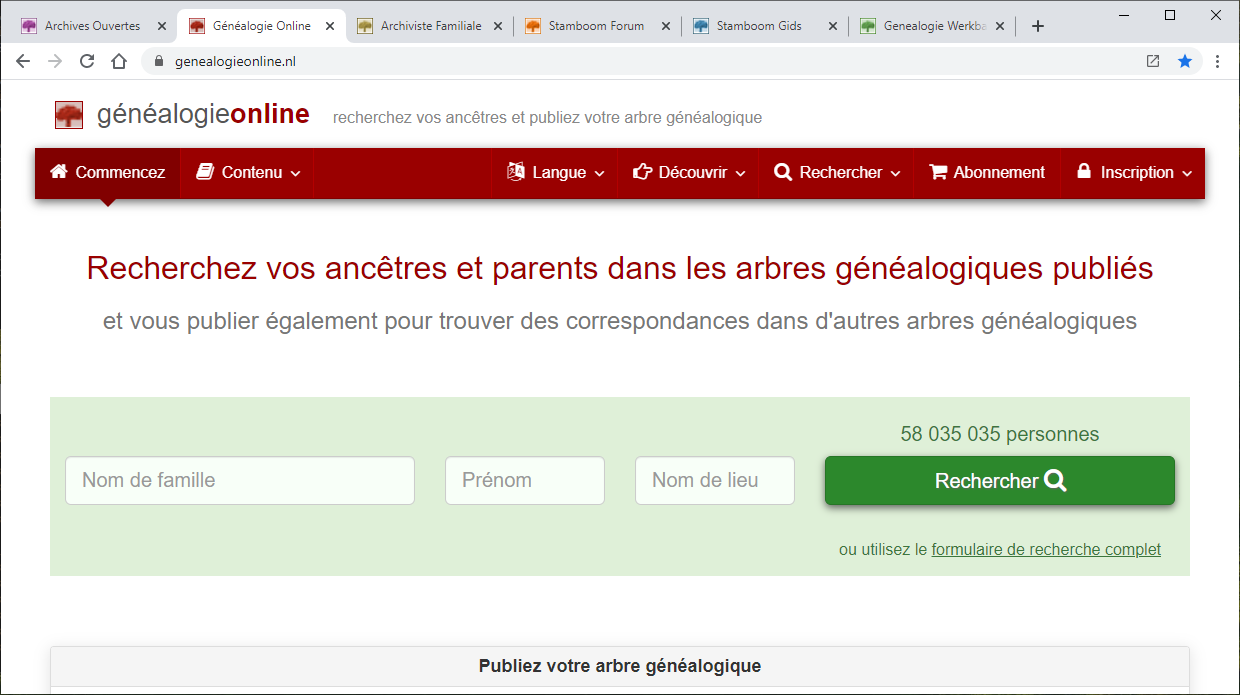The height and width of the screenshot is (695, 1240).
Task: Click the home icon in Commencez
Action: click(x=59, y=172)
